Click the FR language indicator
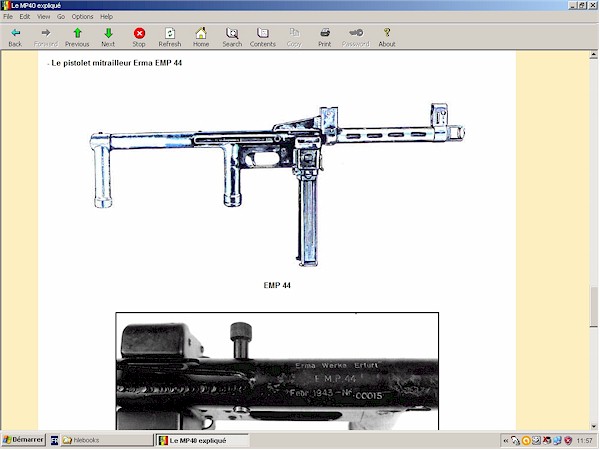Screen dimensions: 600x450 coord(55,441)
